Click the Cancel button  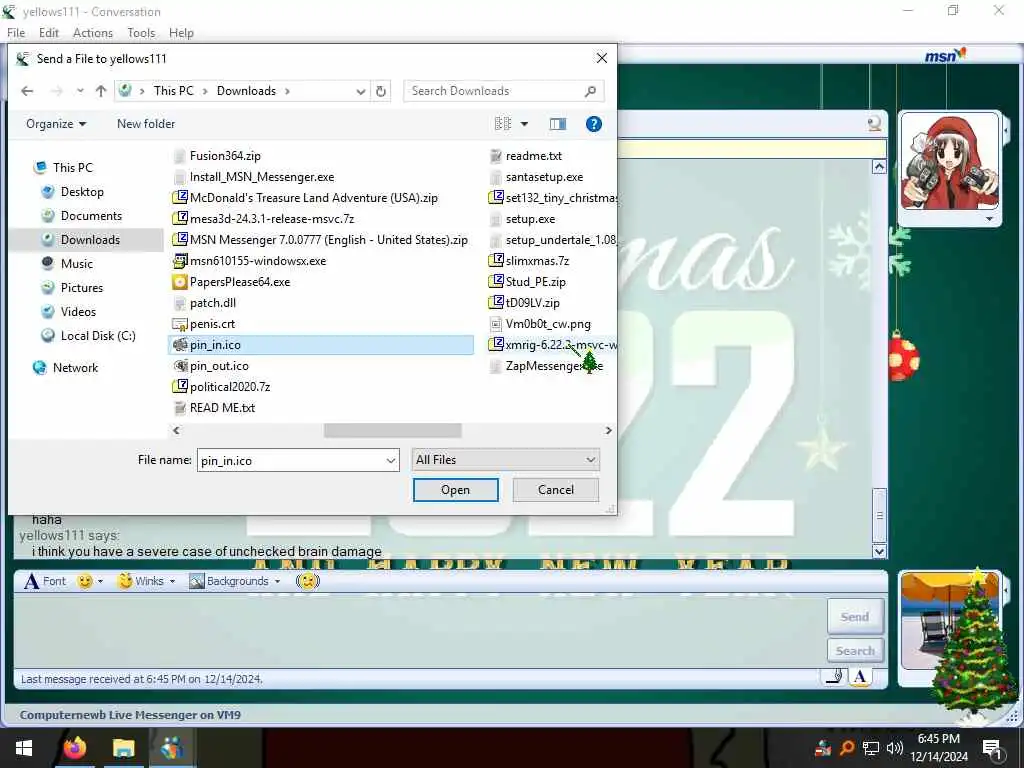[556, 490]
